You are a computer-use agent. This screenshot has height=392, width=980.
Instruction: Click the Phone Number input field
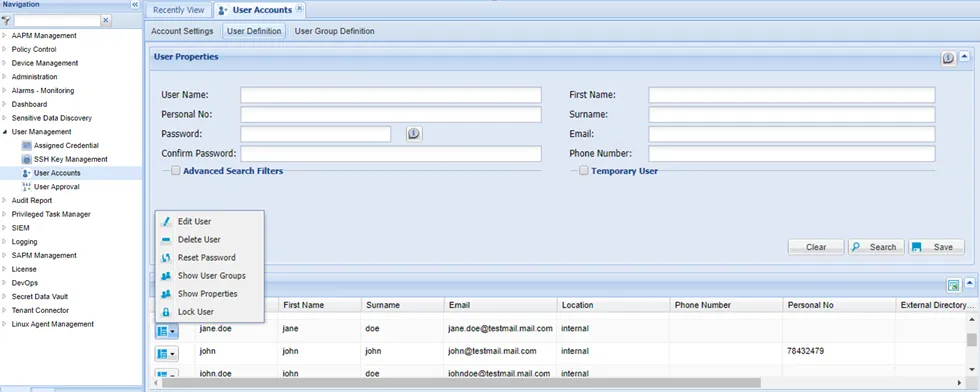[792, 154]
